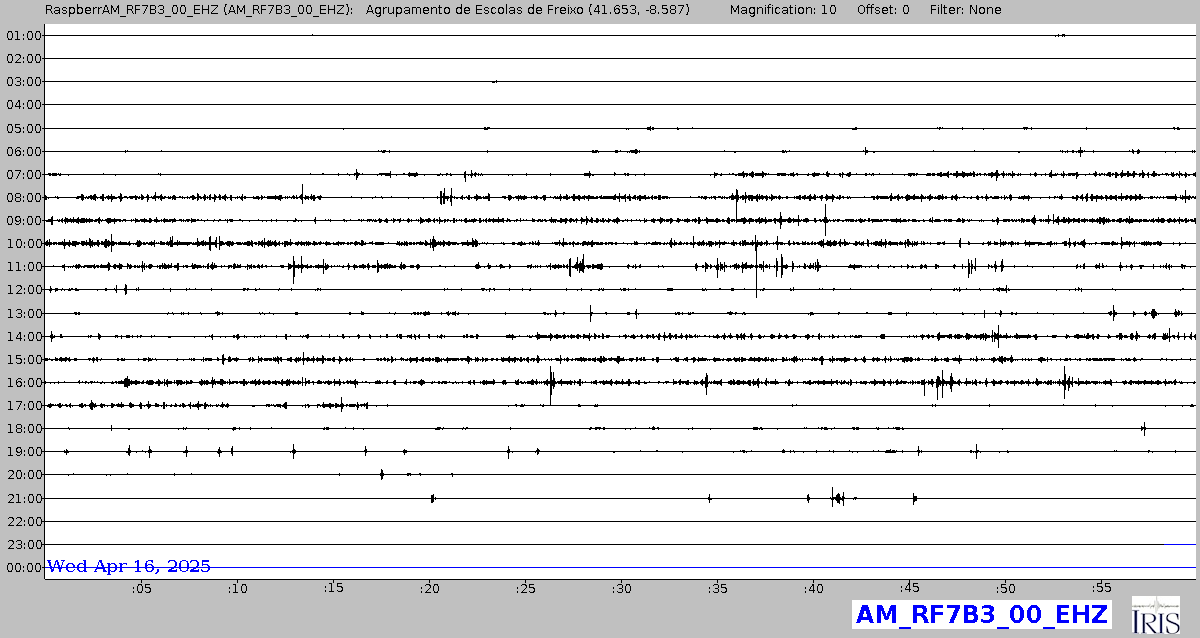
Task: Click the :45 minute axis tick label
Action: pos(909,589)
